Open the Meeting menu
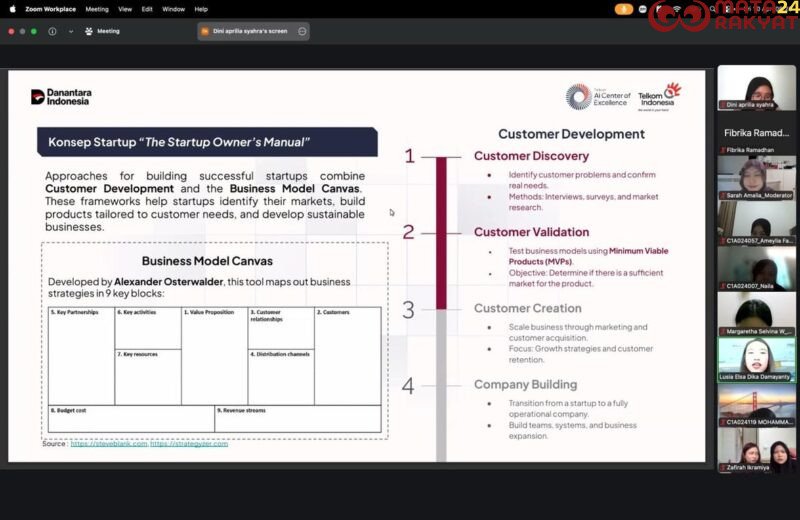 [97, 9]
